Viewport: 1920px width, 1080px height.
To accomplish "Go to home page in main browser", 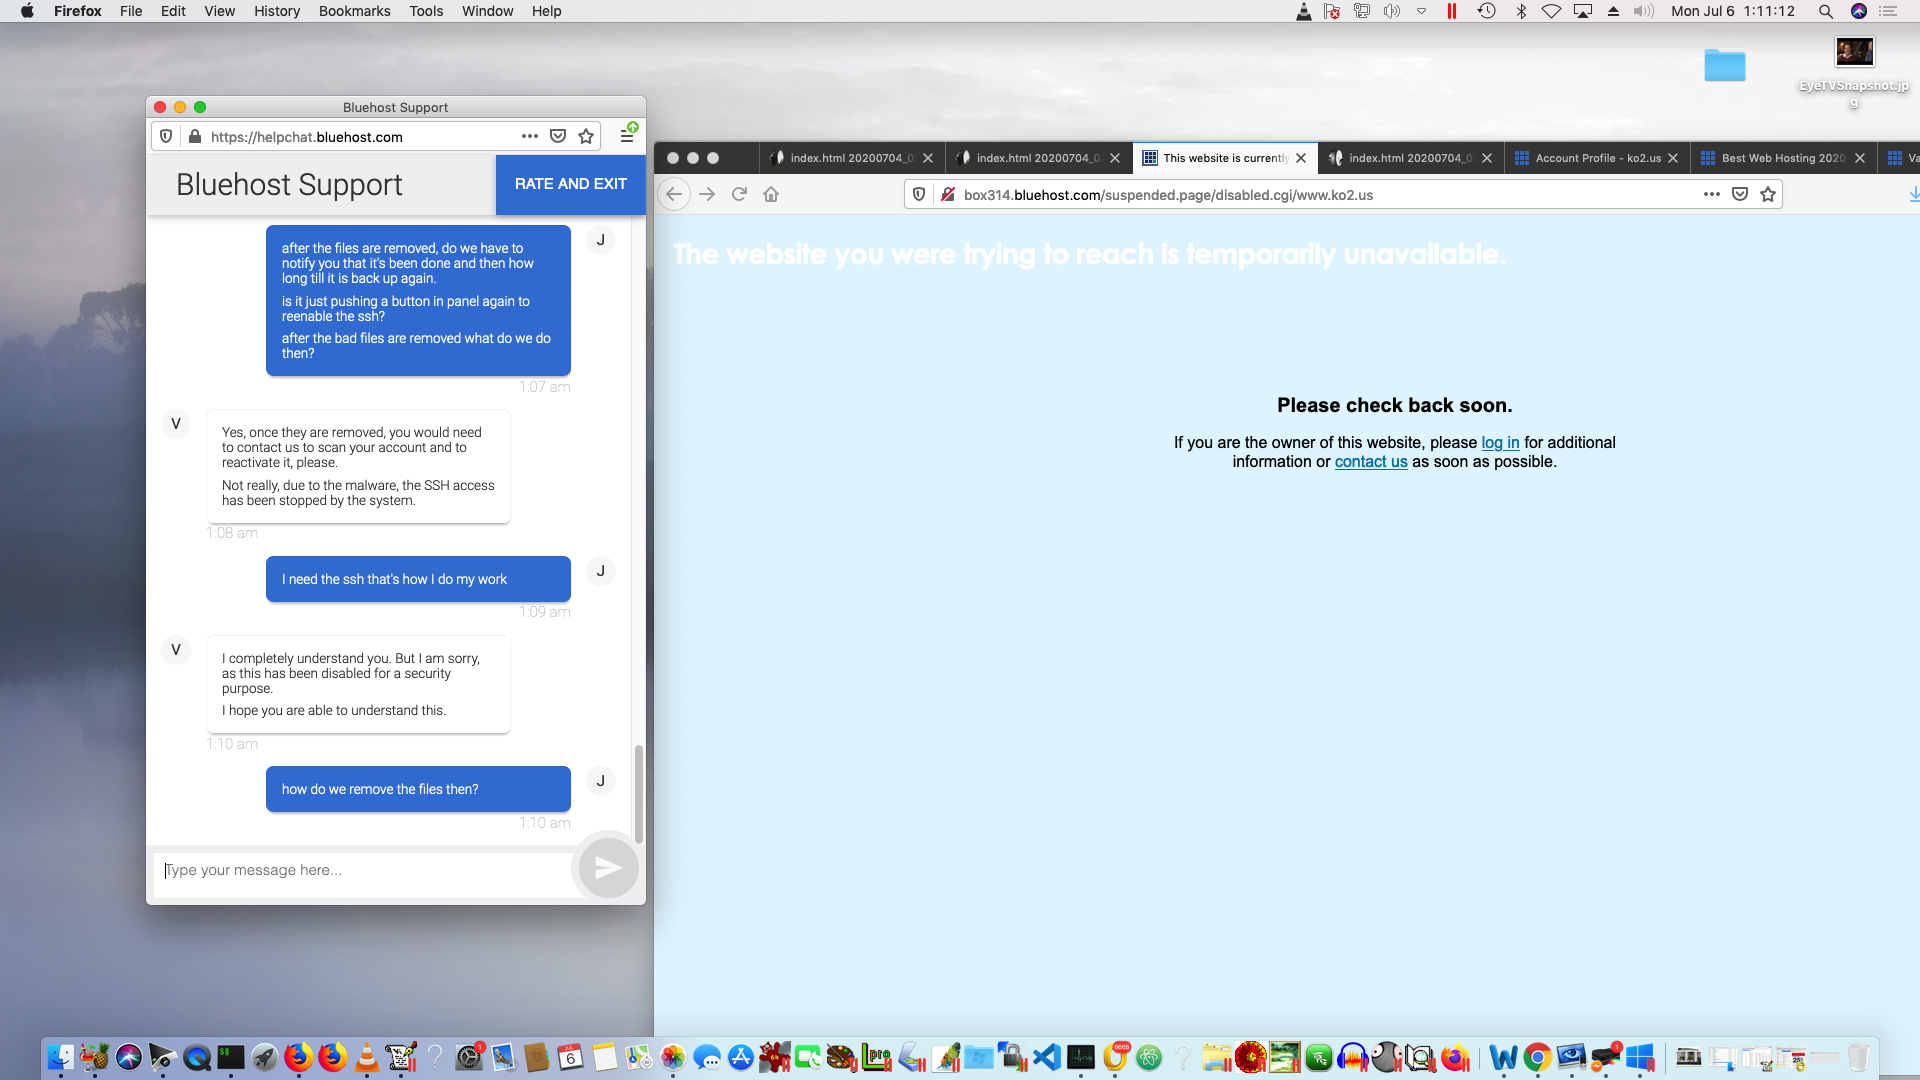I will (771, 194).
